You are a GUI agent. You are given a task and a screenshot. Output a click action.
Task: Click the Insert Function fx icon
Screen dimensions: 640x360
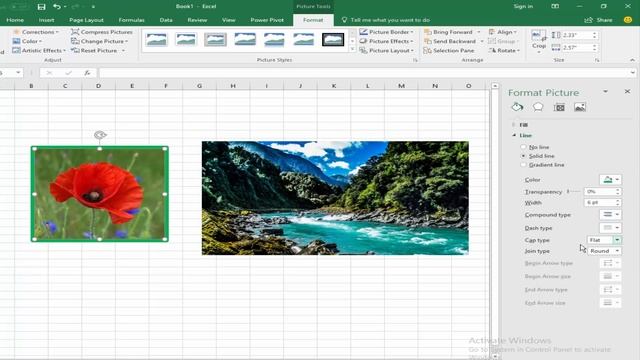[87, 73]
